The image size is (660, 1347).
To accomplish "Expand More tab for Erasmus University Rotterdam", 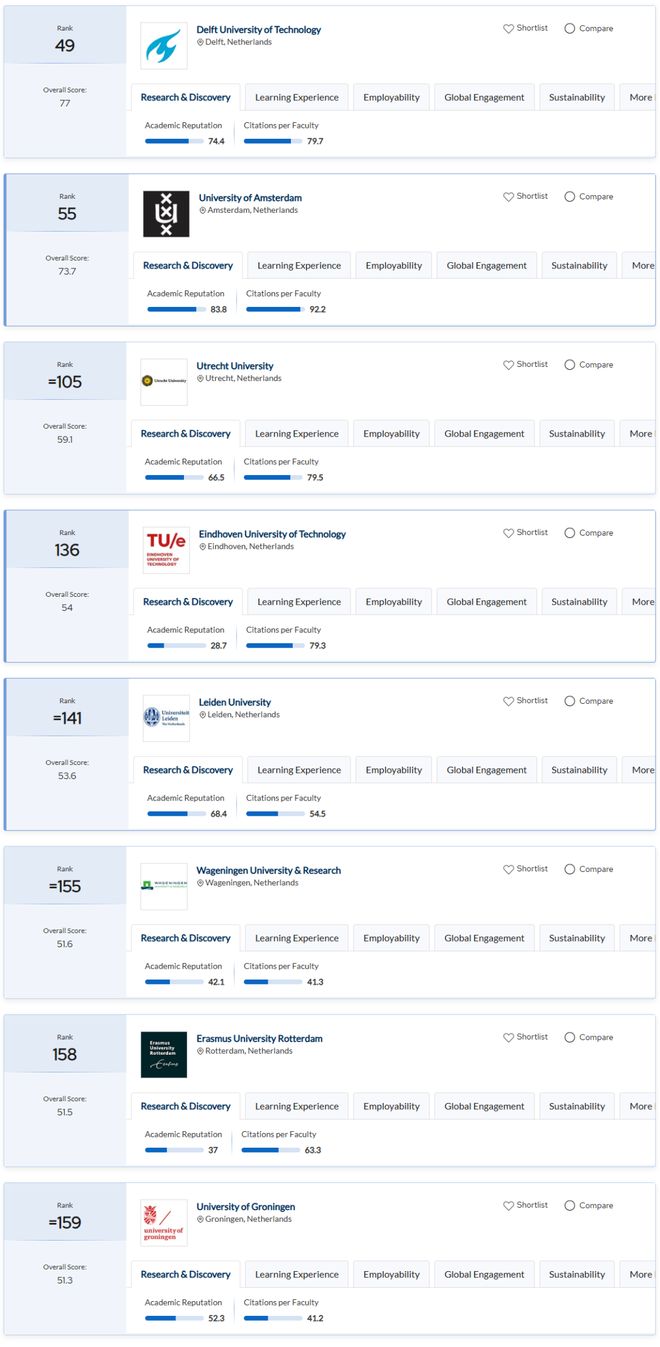I will (639, 1106).
